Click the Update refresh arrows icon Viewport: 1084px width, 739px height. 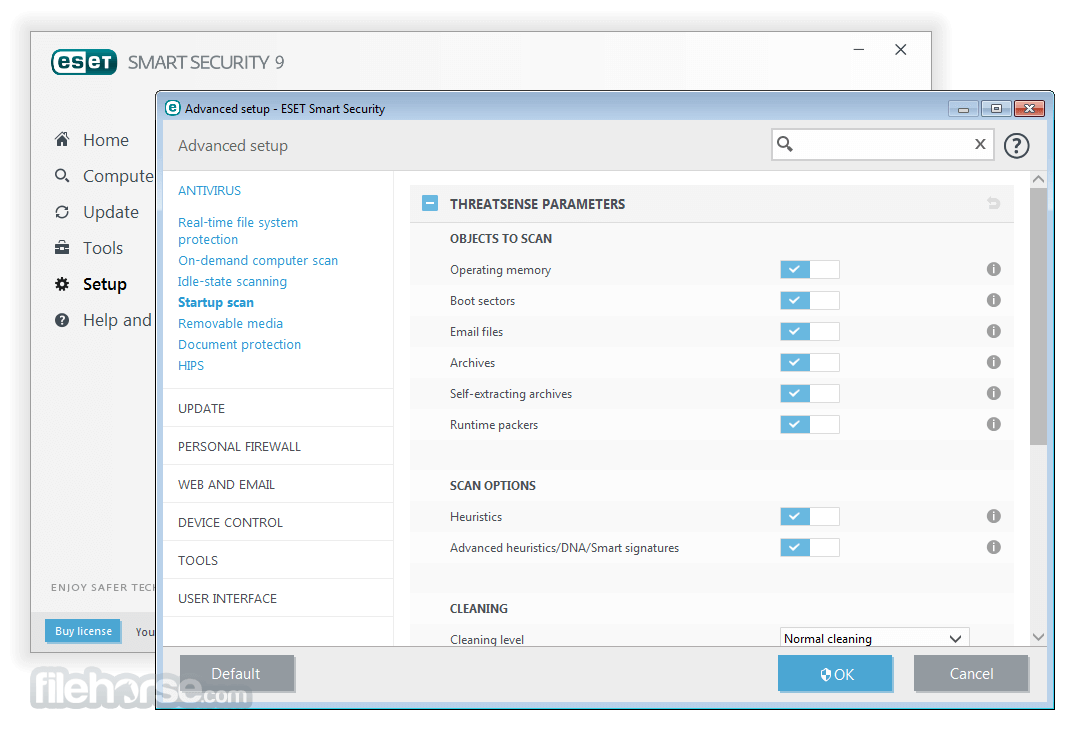pyautogui.click(x=62, y=212)
